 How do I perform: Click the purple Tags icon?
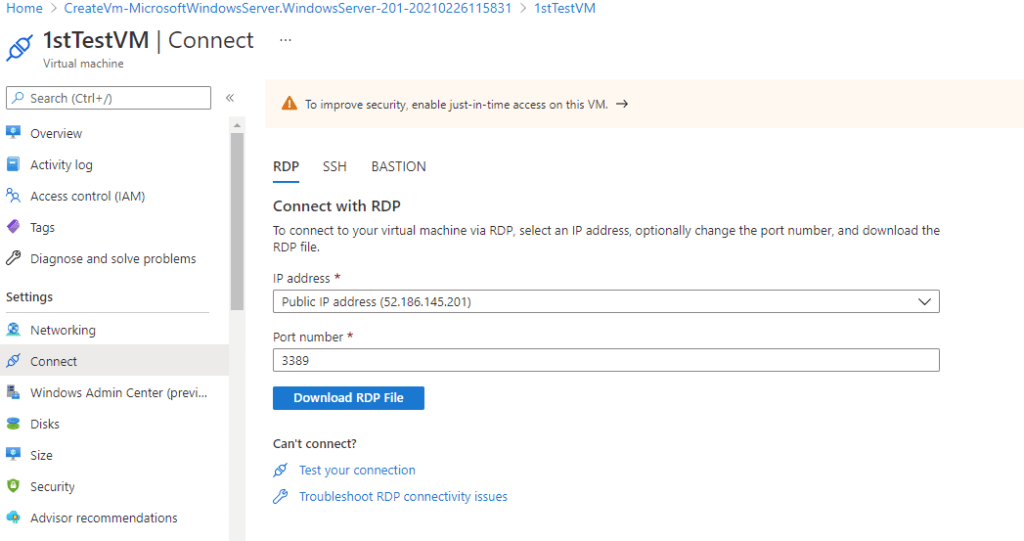(13, 227)
